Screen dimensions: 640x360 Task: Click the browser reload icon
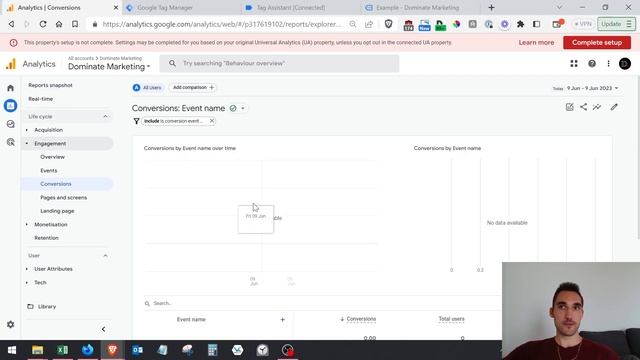coord(43,24)
